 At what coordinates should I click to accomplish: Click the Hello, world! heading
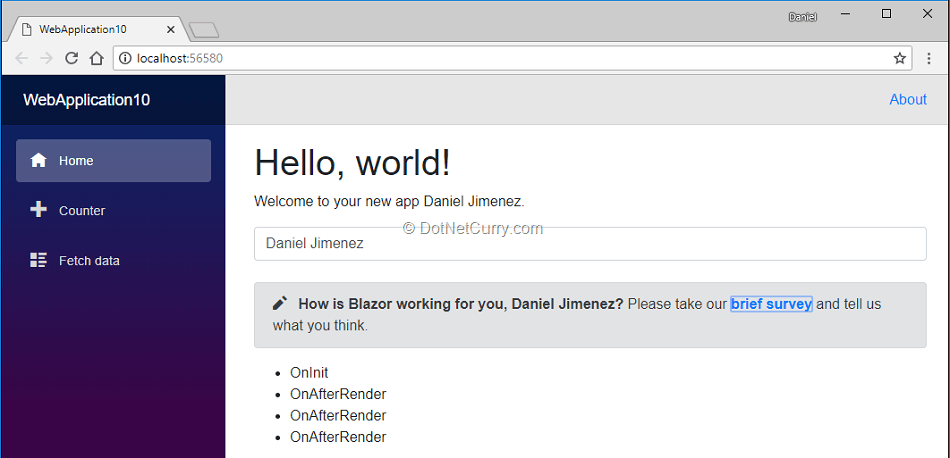click(x=353, y=163)
